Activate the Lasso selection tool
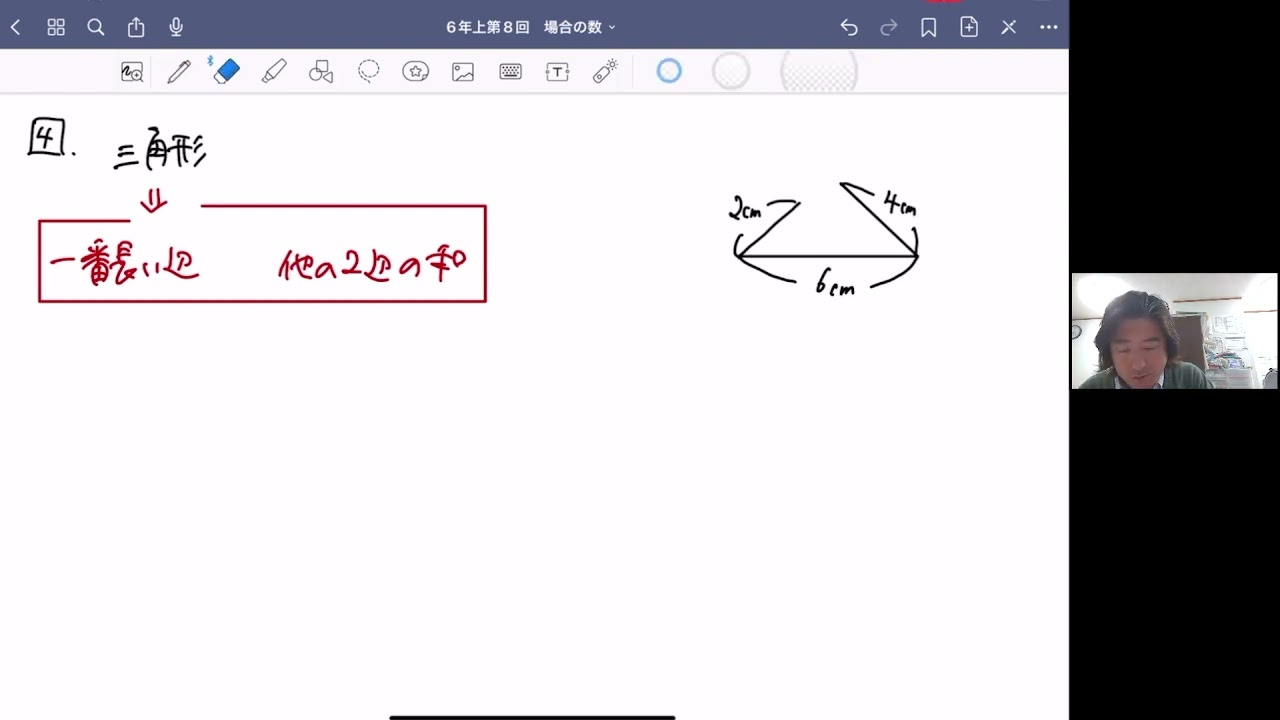The image size is (1280, 720). (368, 71)
